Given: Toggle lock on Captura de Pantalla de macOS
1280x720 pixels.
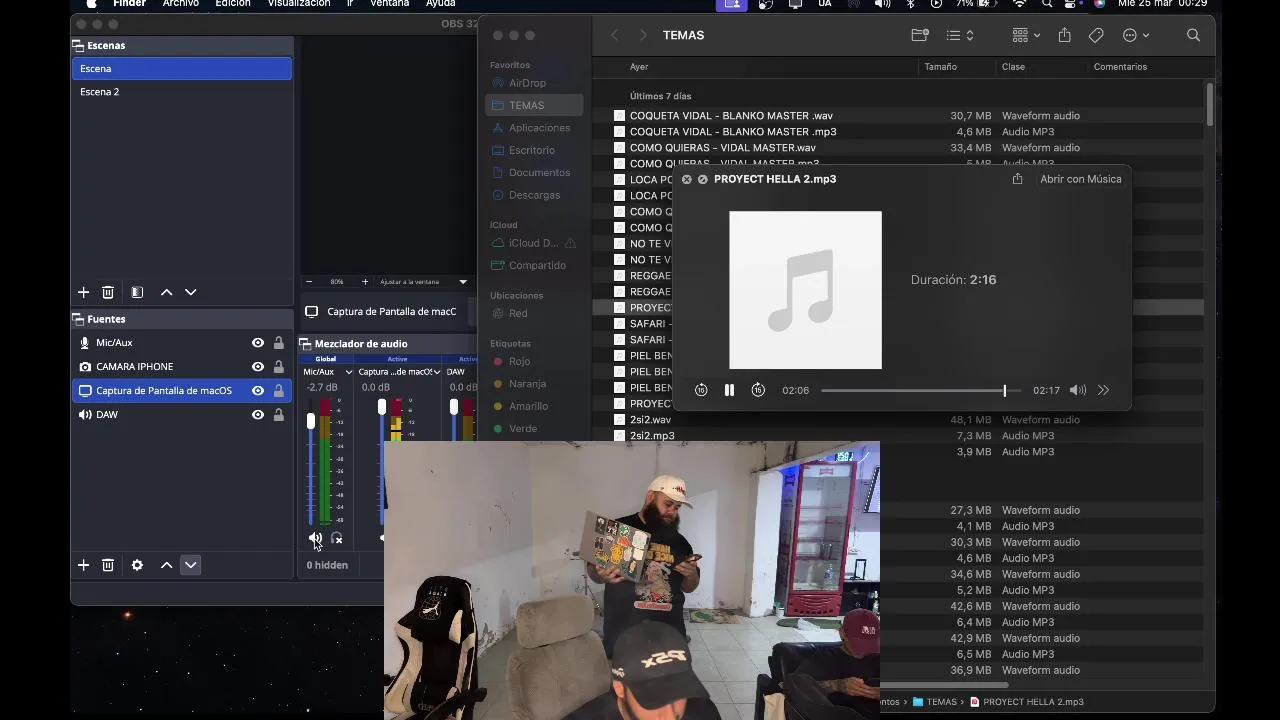Looking at the screenshot, I should (279, 390).
